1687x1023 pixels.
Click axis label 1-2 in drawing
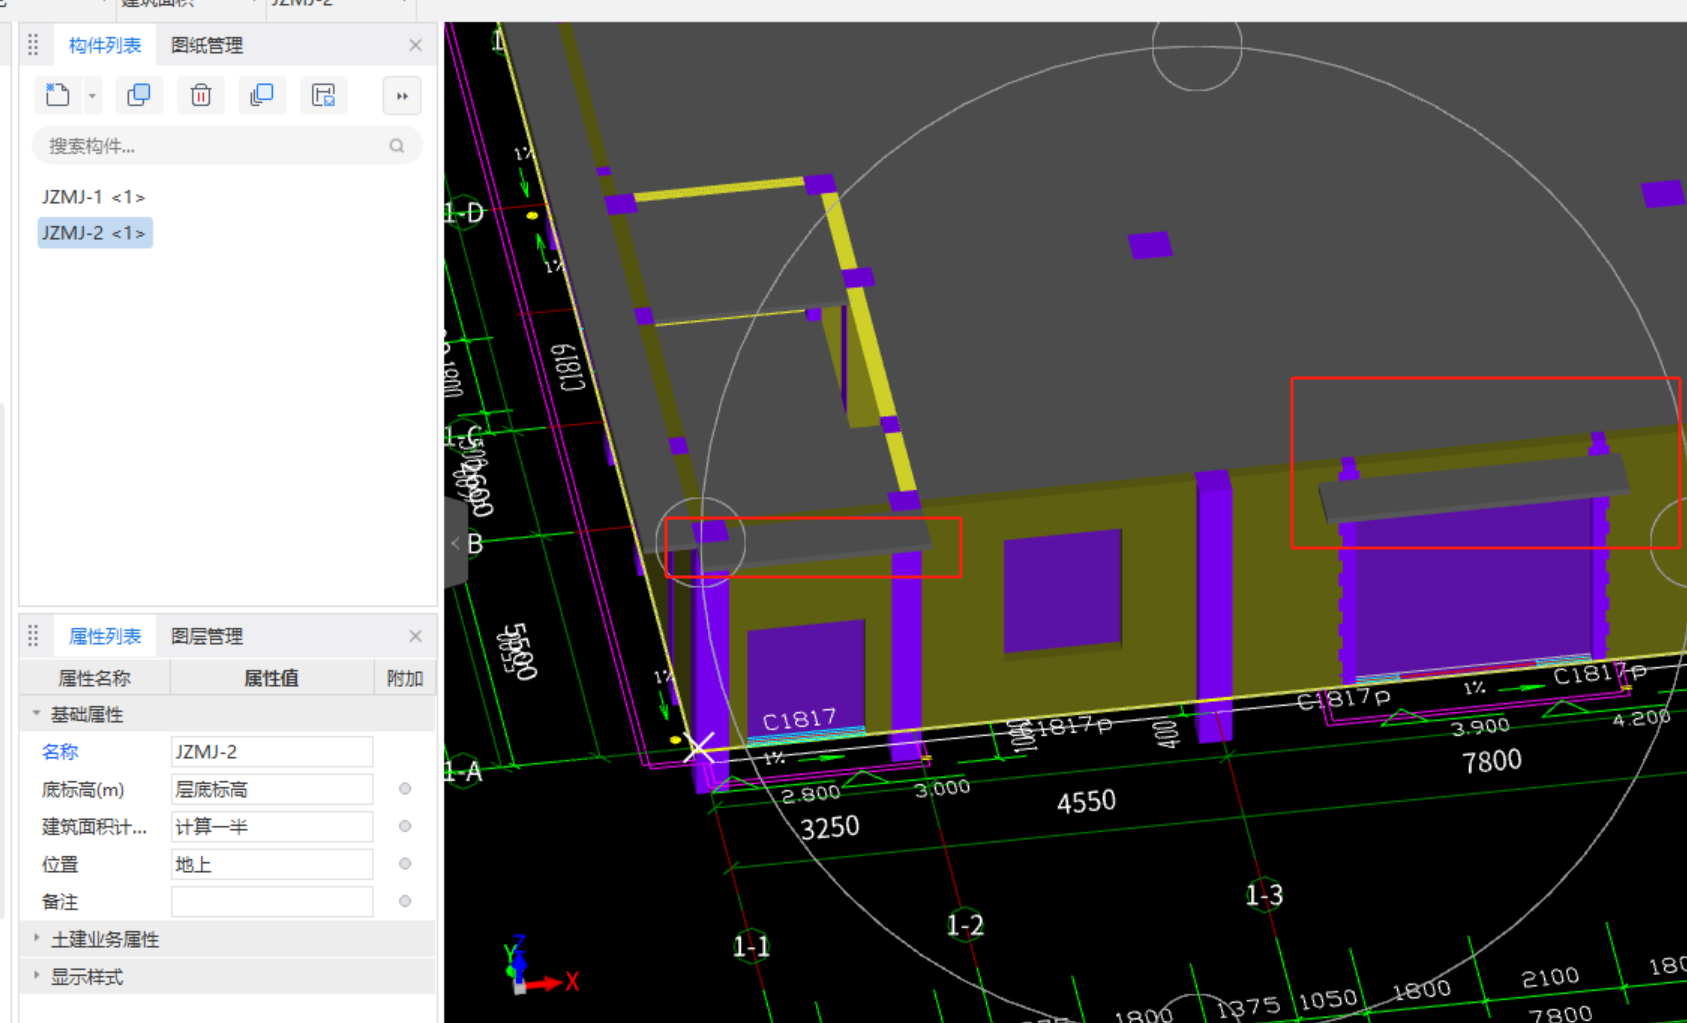(965, 925)
